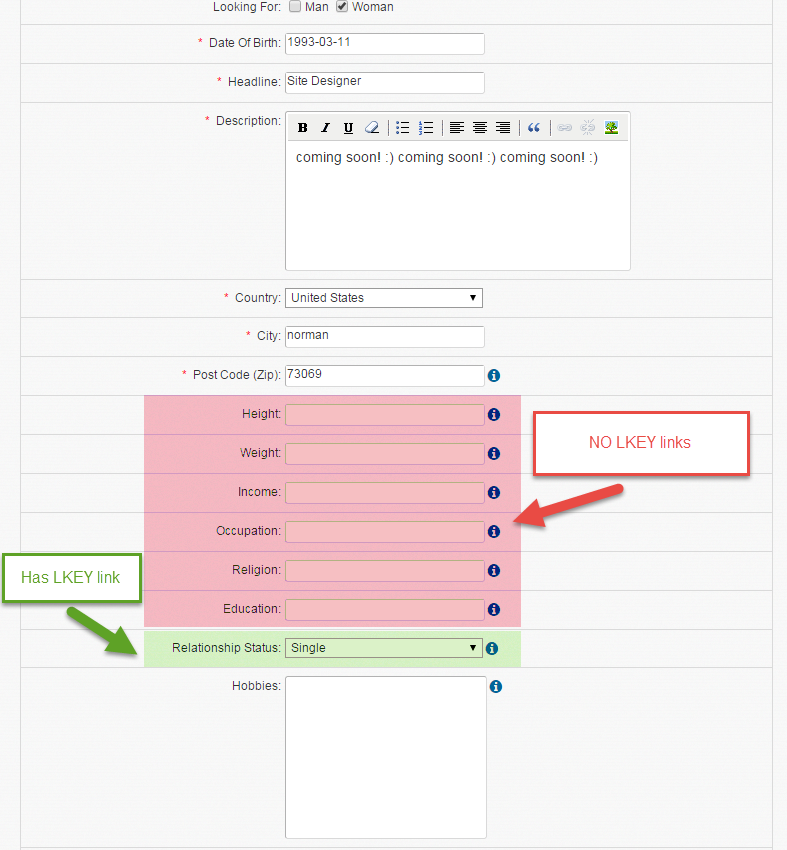This screenshot has height=850, width=787.
Task: Open info icon beside Height field
Action: point(494,414)
